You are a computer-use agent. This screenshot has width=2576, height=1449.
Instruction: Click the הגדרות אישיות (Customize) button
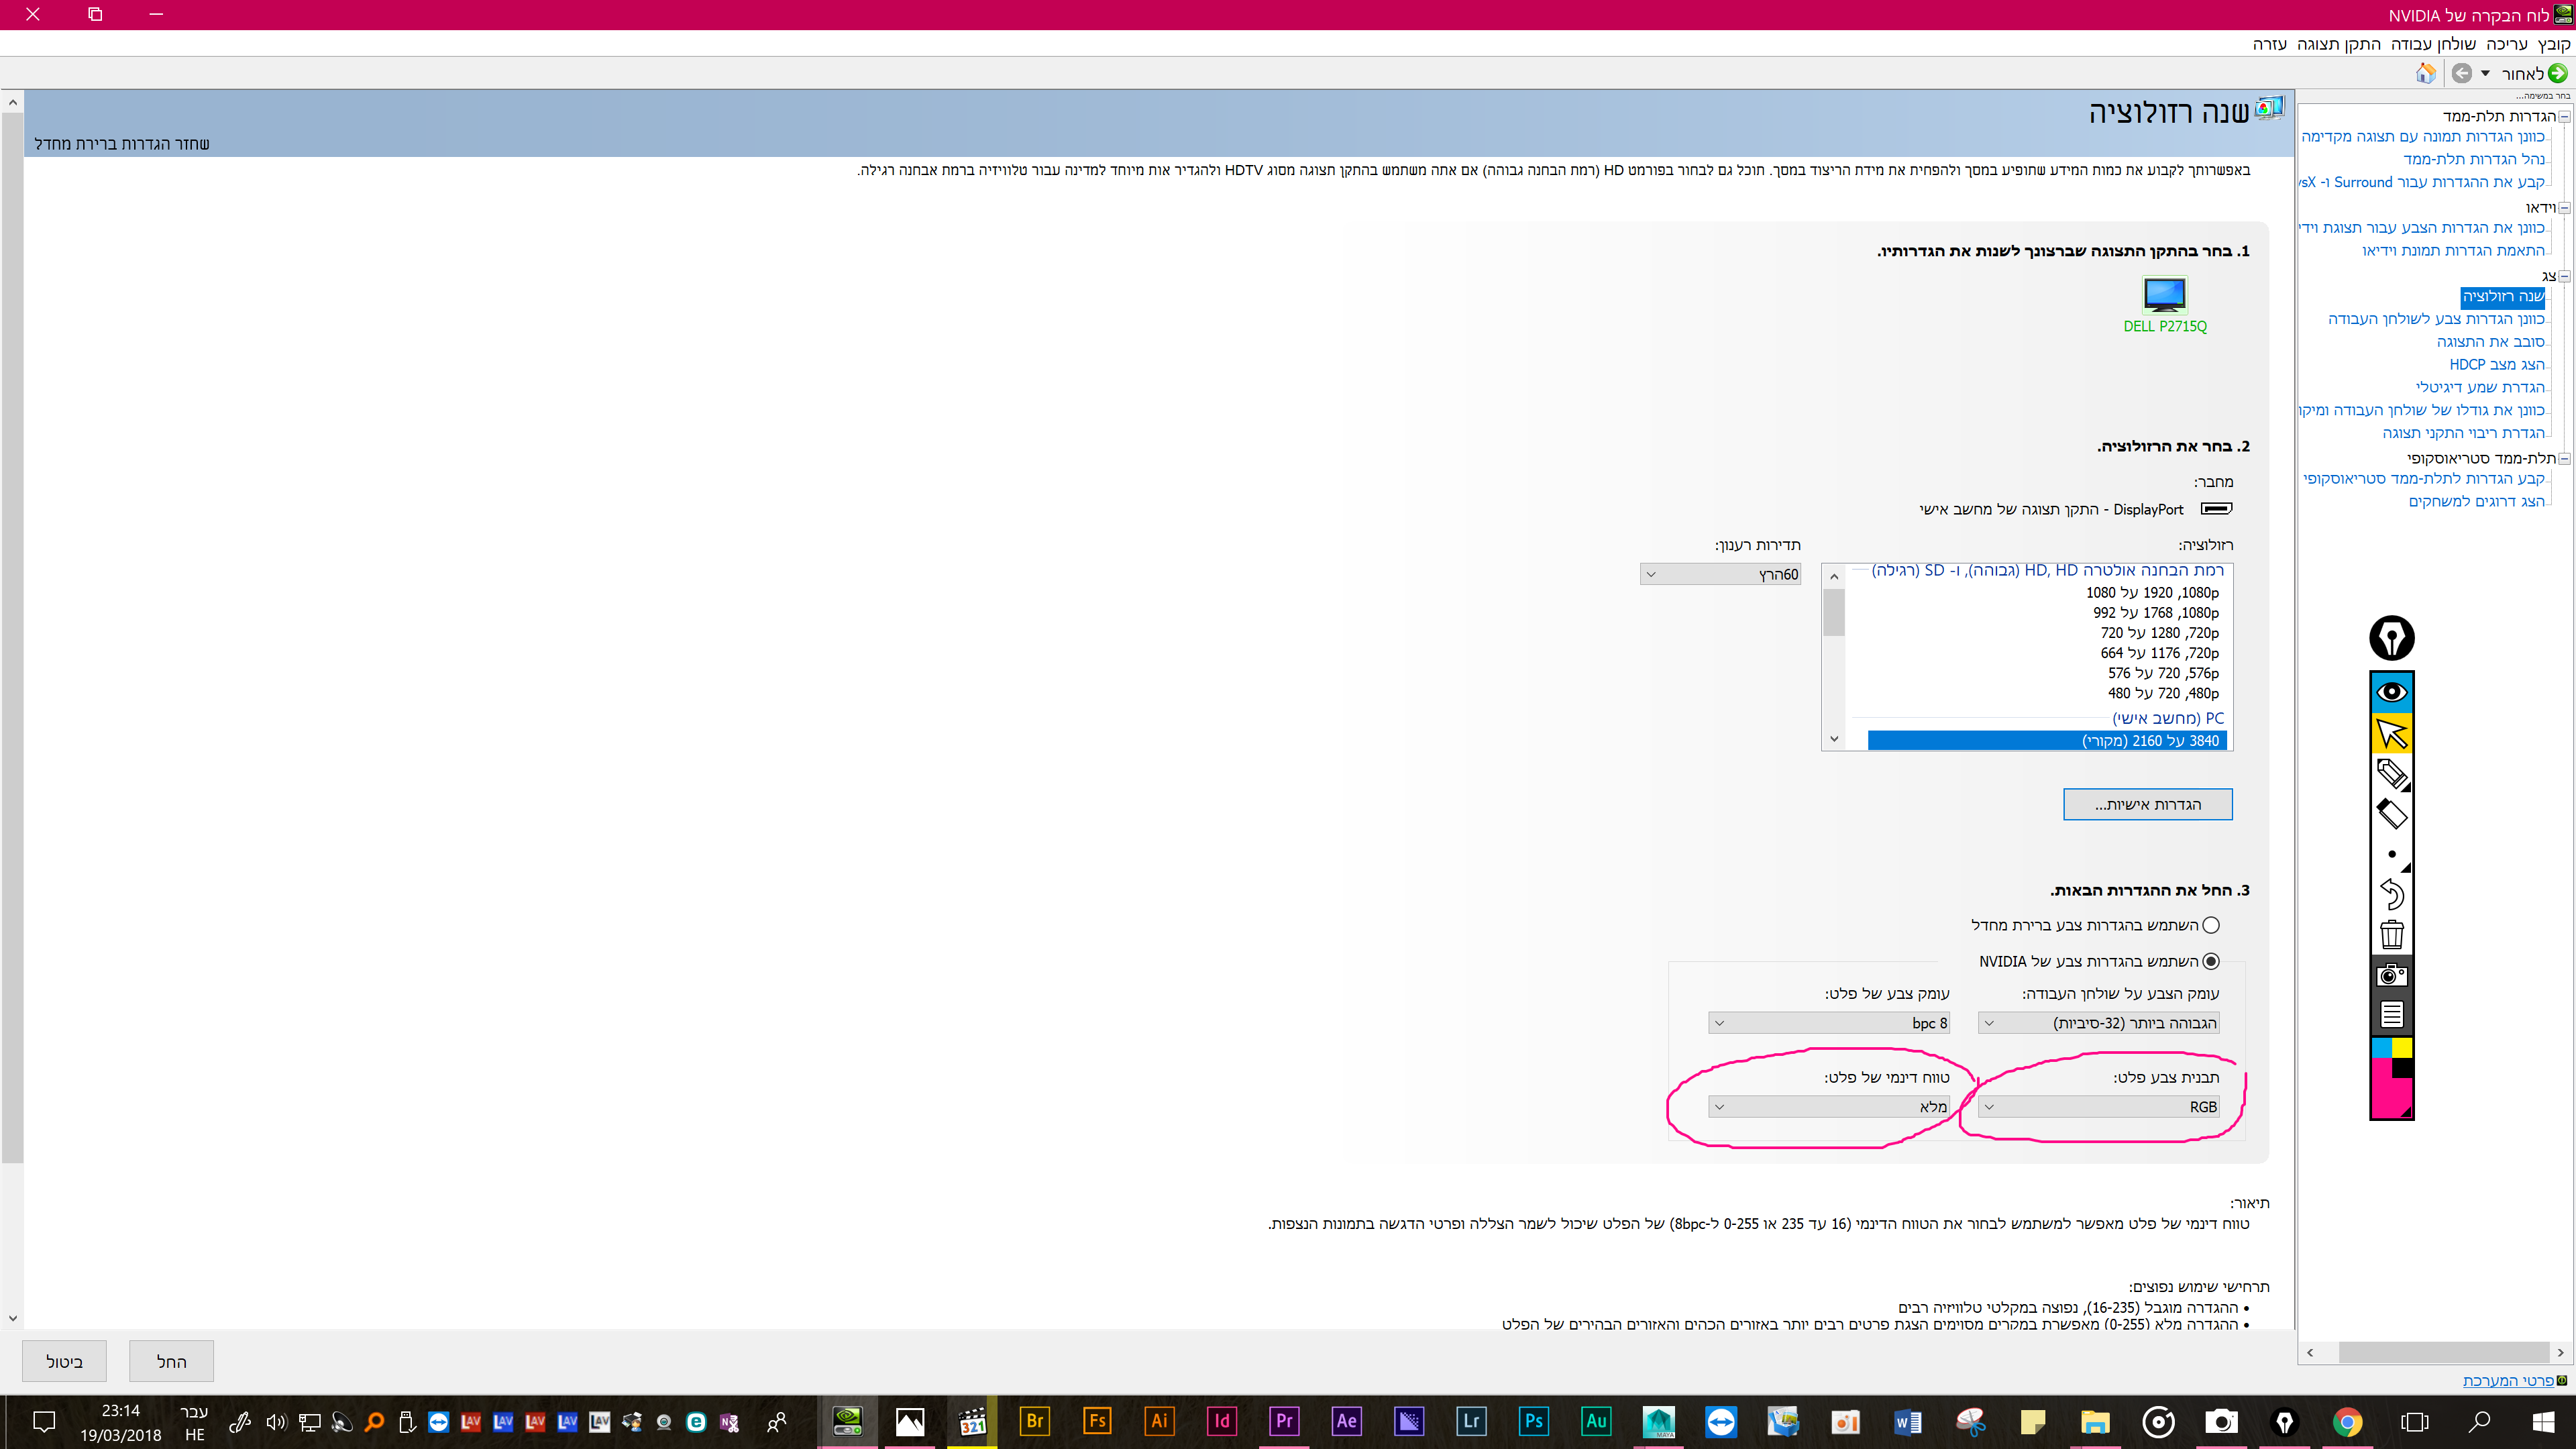pos(2147,804)
